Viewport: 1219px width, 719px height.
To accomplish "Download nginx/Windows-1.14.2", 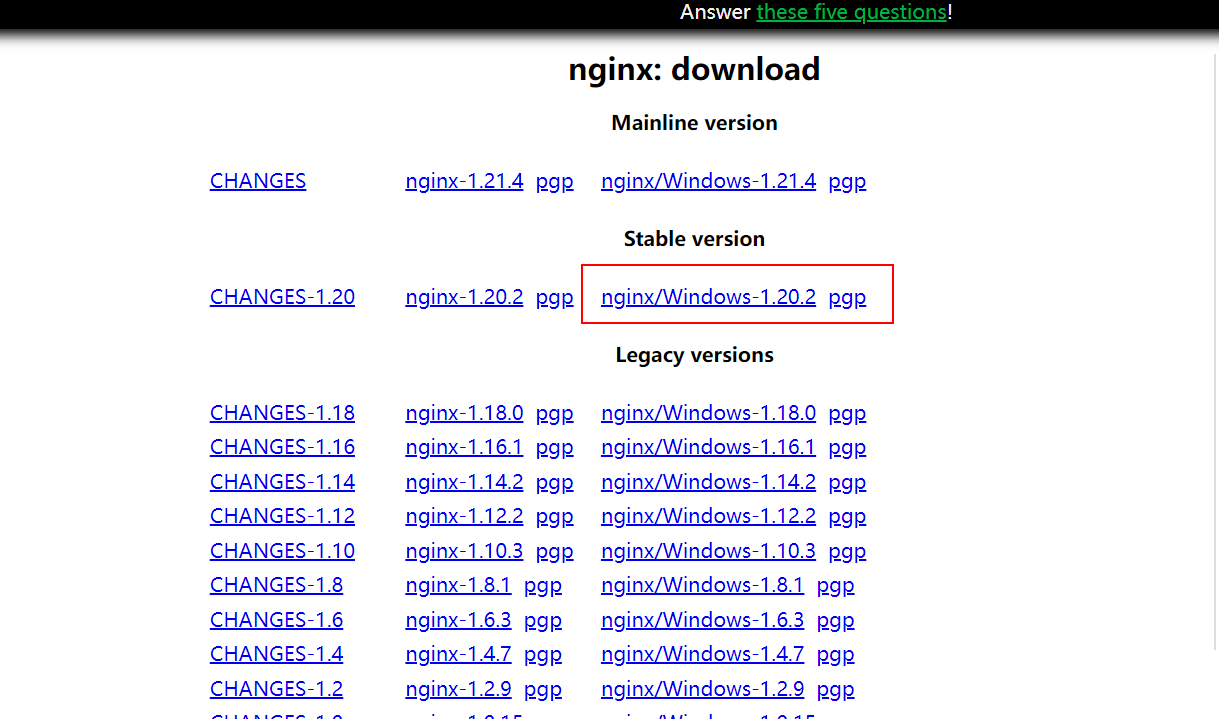I will pyautogui.click(x=708, y=482).
